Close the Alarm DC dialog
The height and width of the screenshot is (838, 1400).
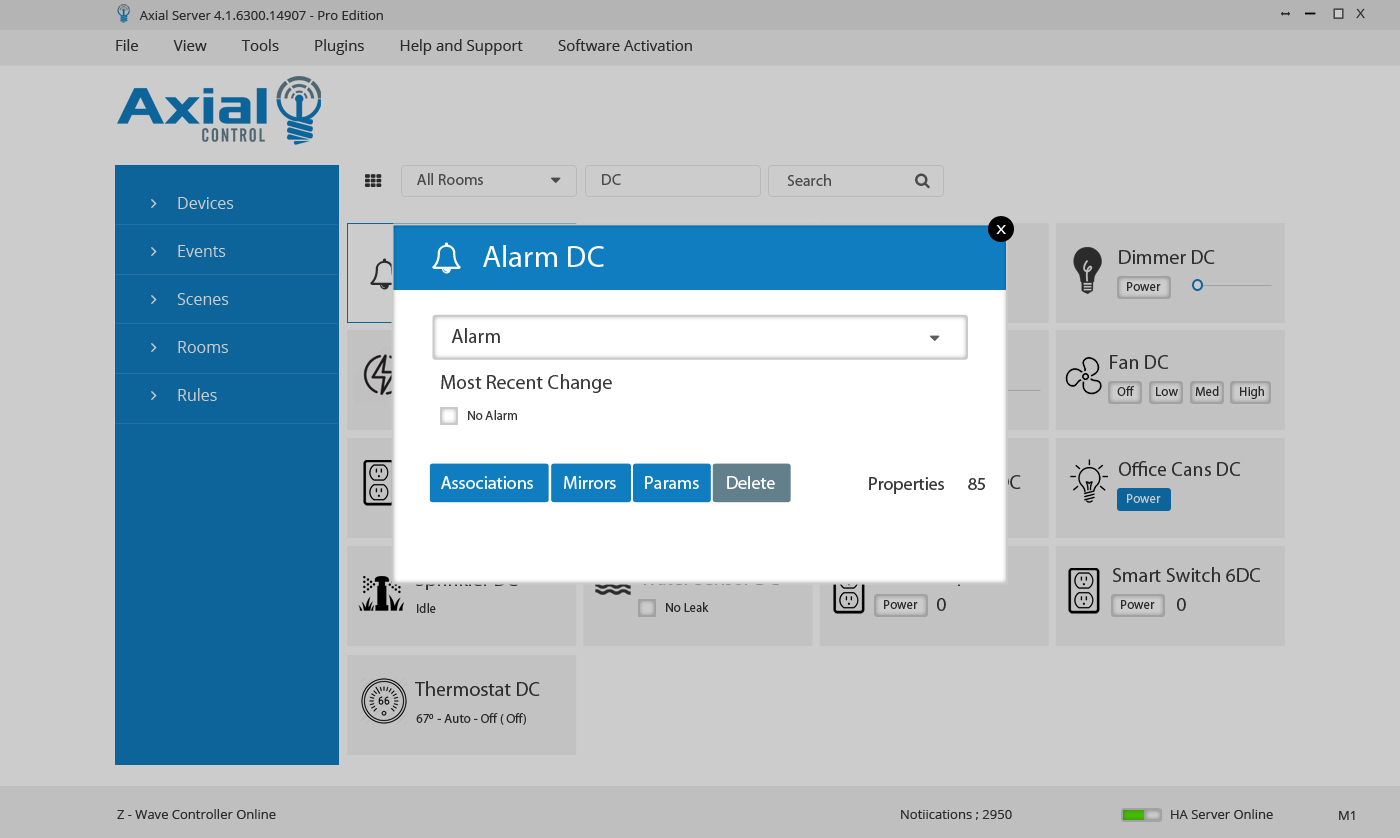(x=1000, y=229)
